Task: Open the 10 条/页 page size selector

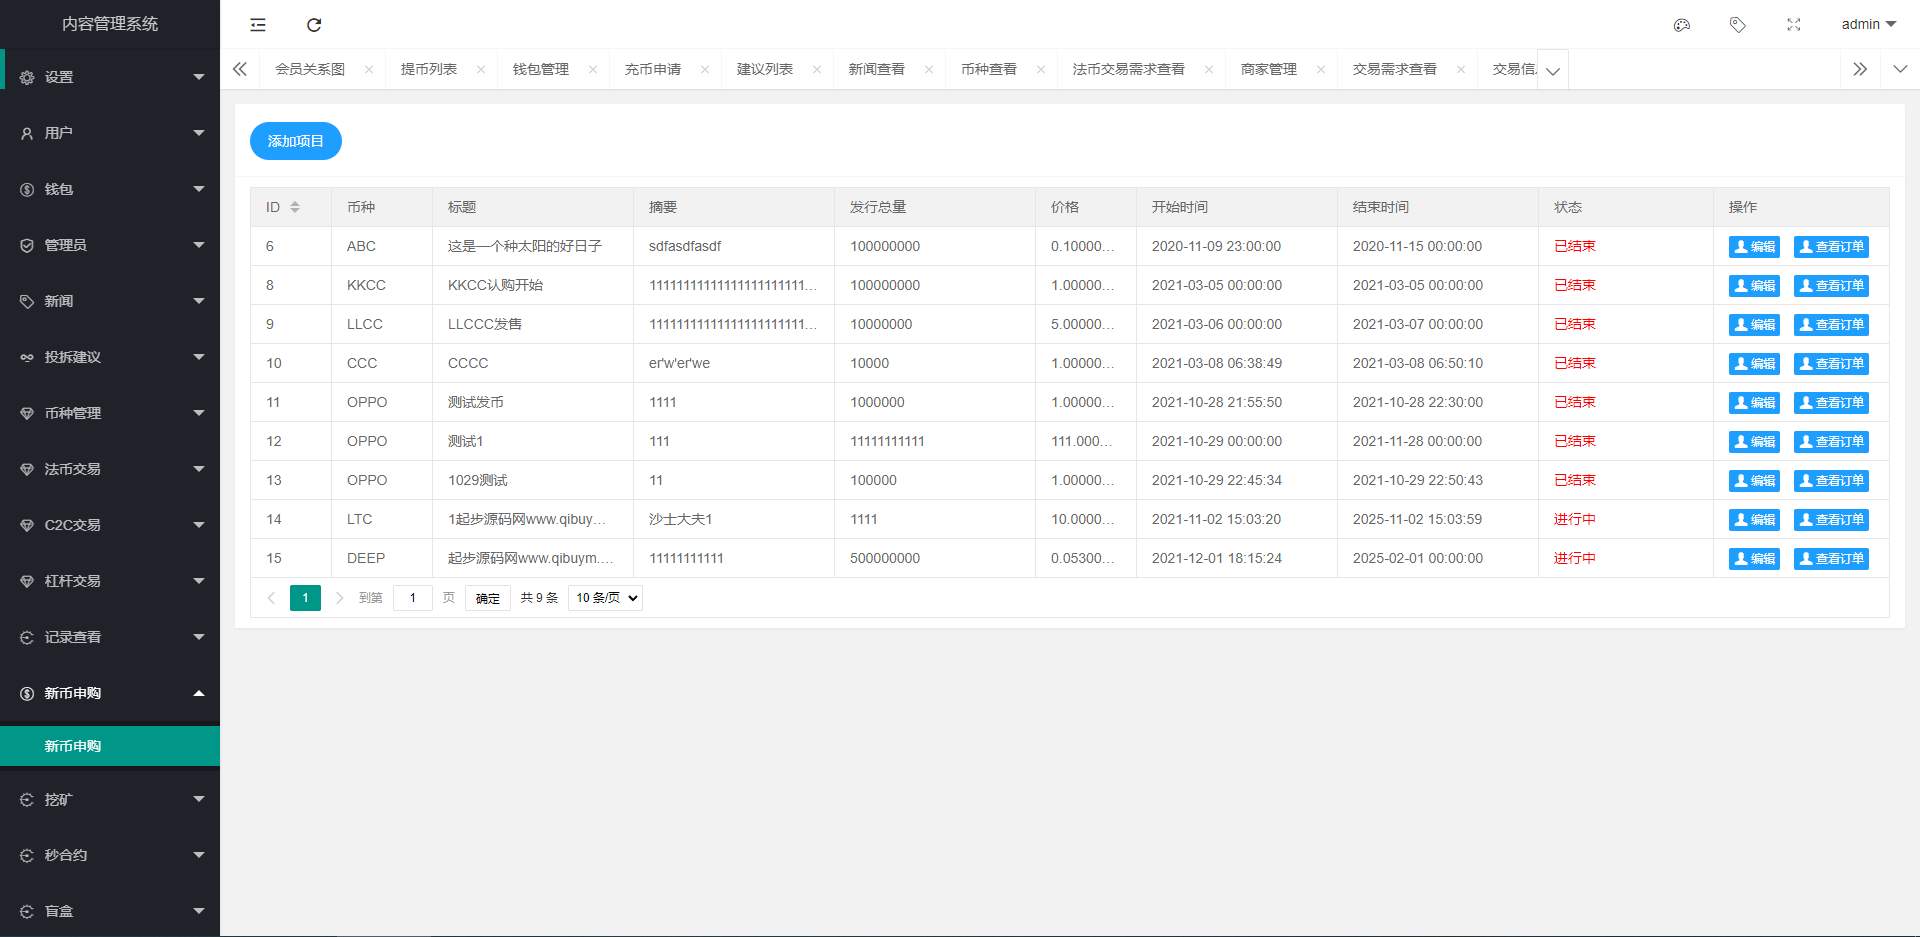Action: 605,598
